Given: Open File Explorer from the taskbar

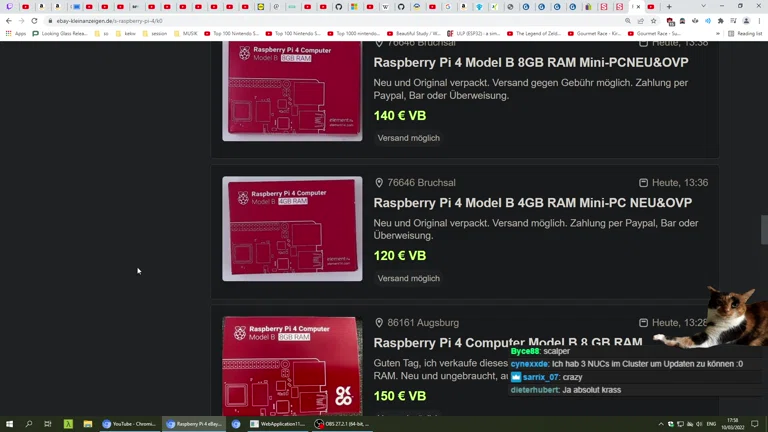Looking at the screenshot, I should (x=88, y=424).
